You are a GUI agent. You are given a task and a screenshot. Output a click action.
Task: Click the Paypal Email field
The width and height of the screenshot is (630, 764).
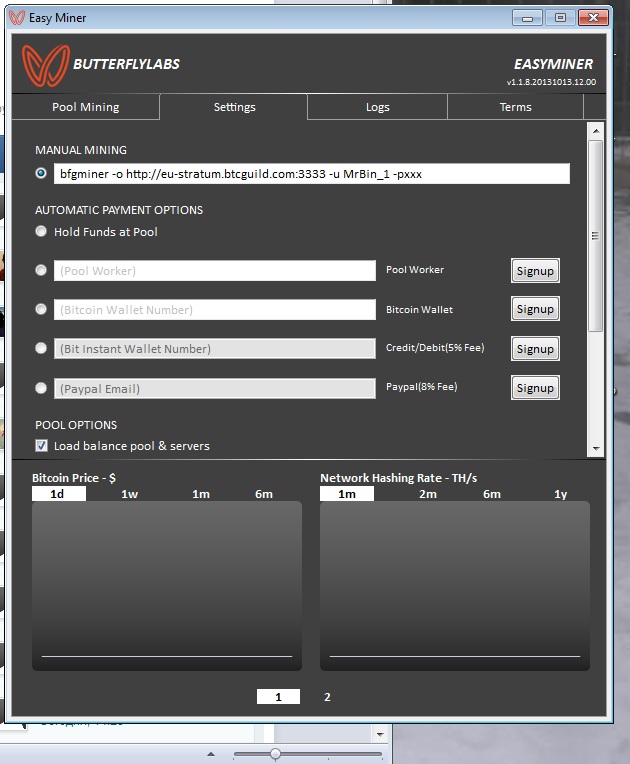215,388
